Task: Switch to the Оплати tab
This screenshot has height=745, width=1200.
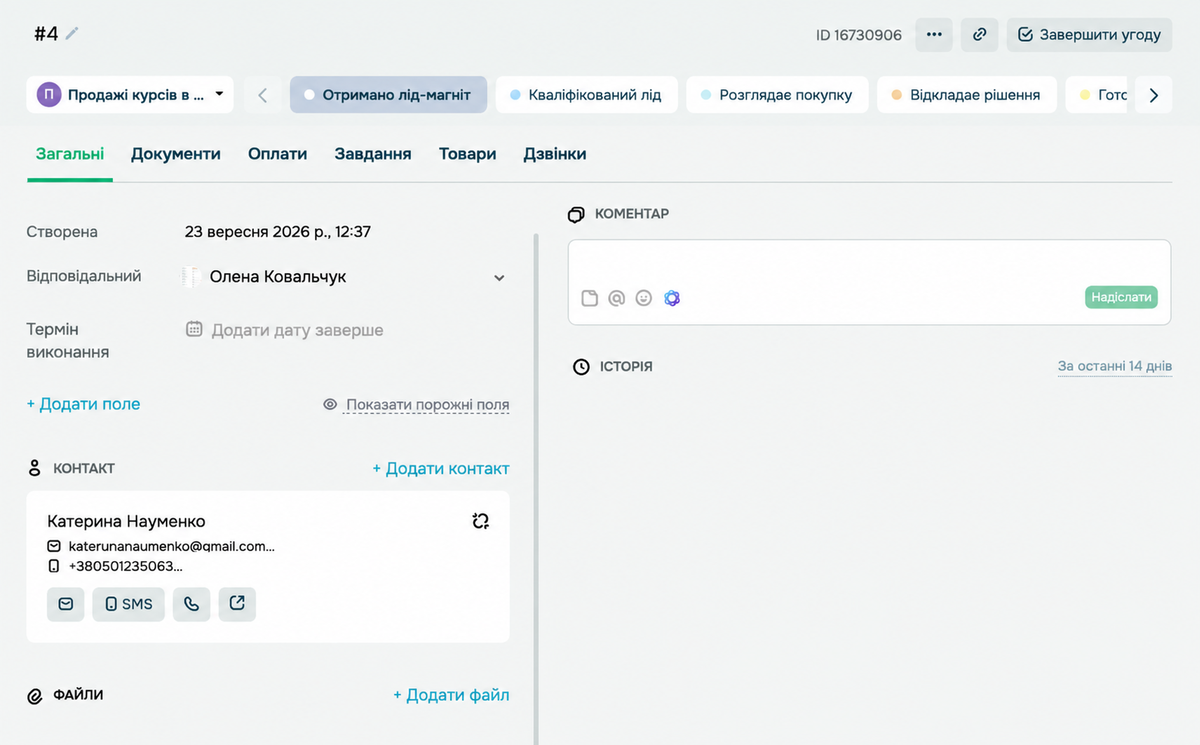Action: tap(277, 154)
